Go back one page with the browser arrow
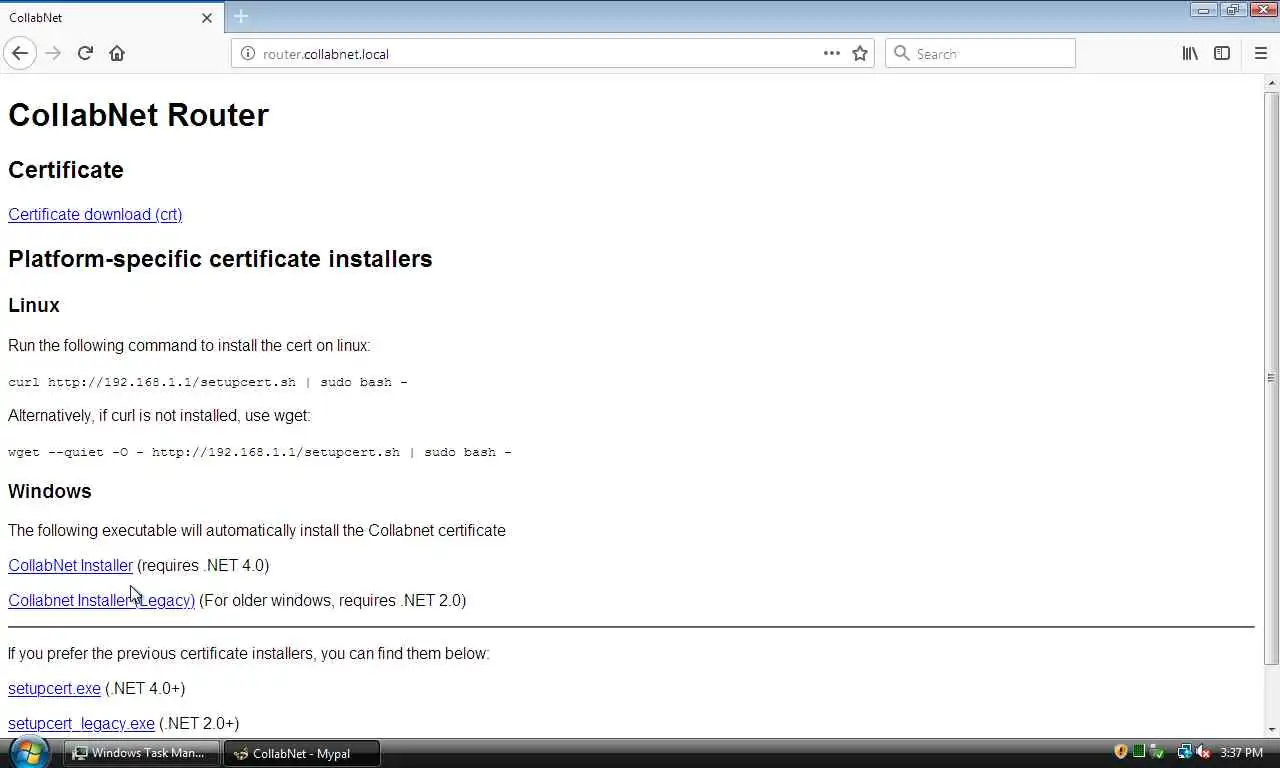Image resolution: width=1280 pixels, height=768 pixels. coord(20,54)
